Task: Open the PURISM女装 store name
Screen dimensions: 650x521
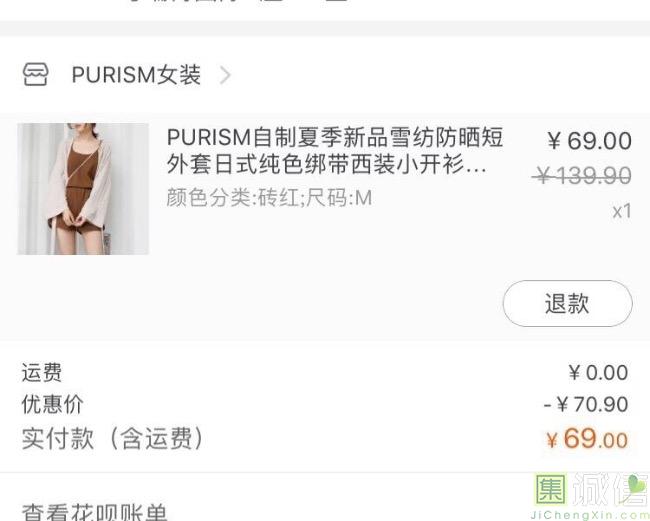Action: pyautogui.click(x=136, y=75)
